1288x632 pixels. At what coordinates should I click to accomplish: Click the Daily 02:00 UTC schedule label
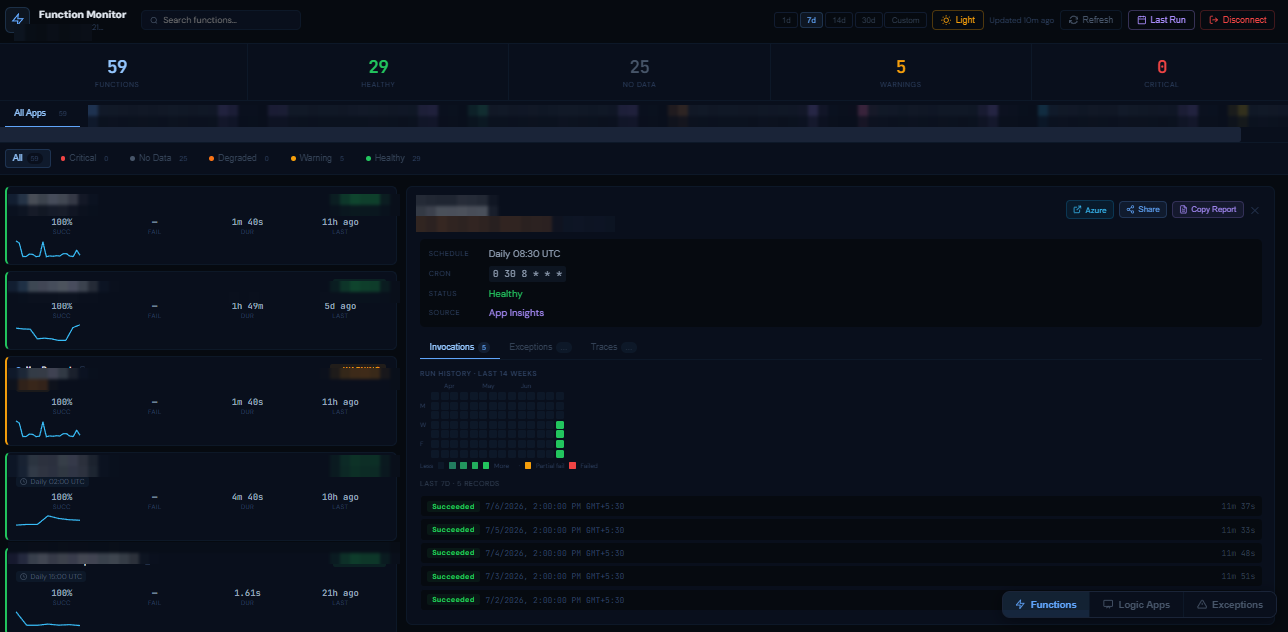52,481
